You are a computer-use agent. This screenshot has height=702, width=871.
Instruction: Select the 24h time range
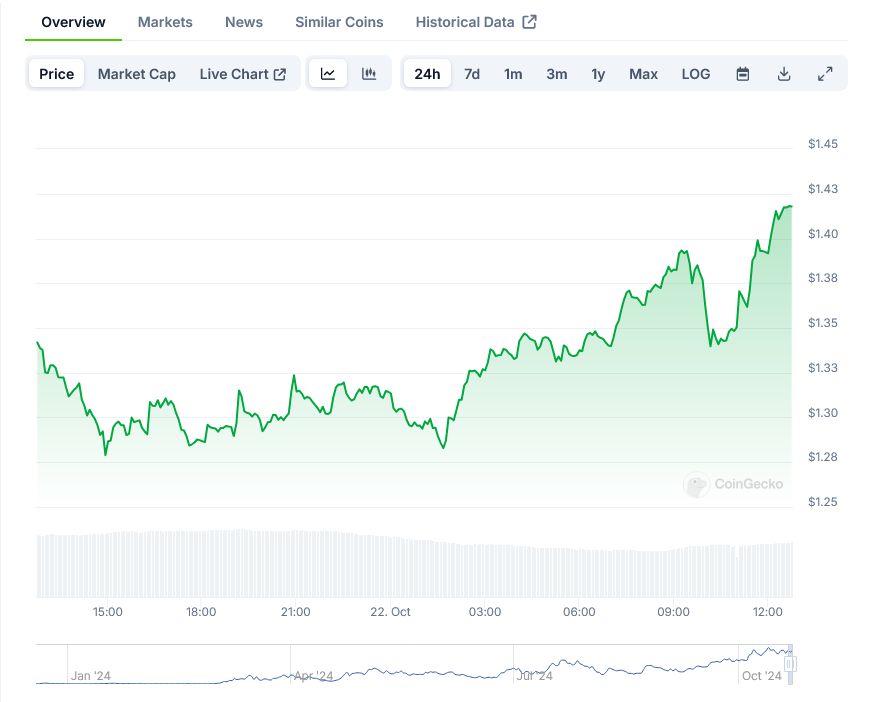coord(427,74)
